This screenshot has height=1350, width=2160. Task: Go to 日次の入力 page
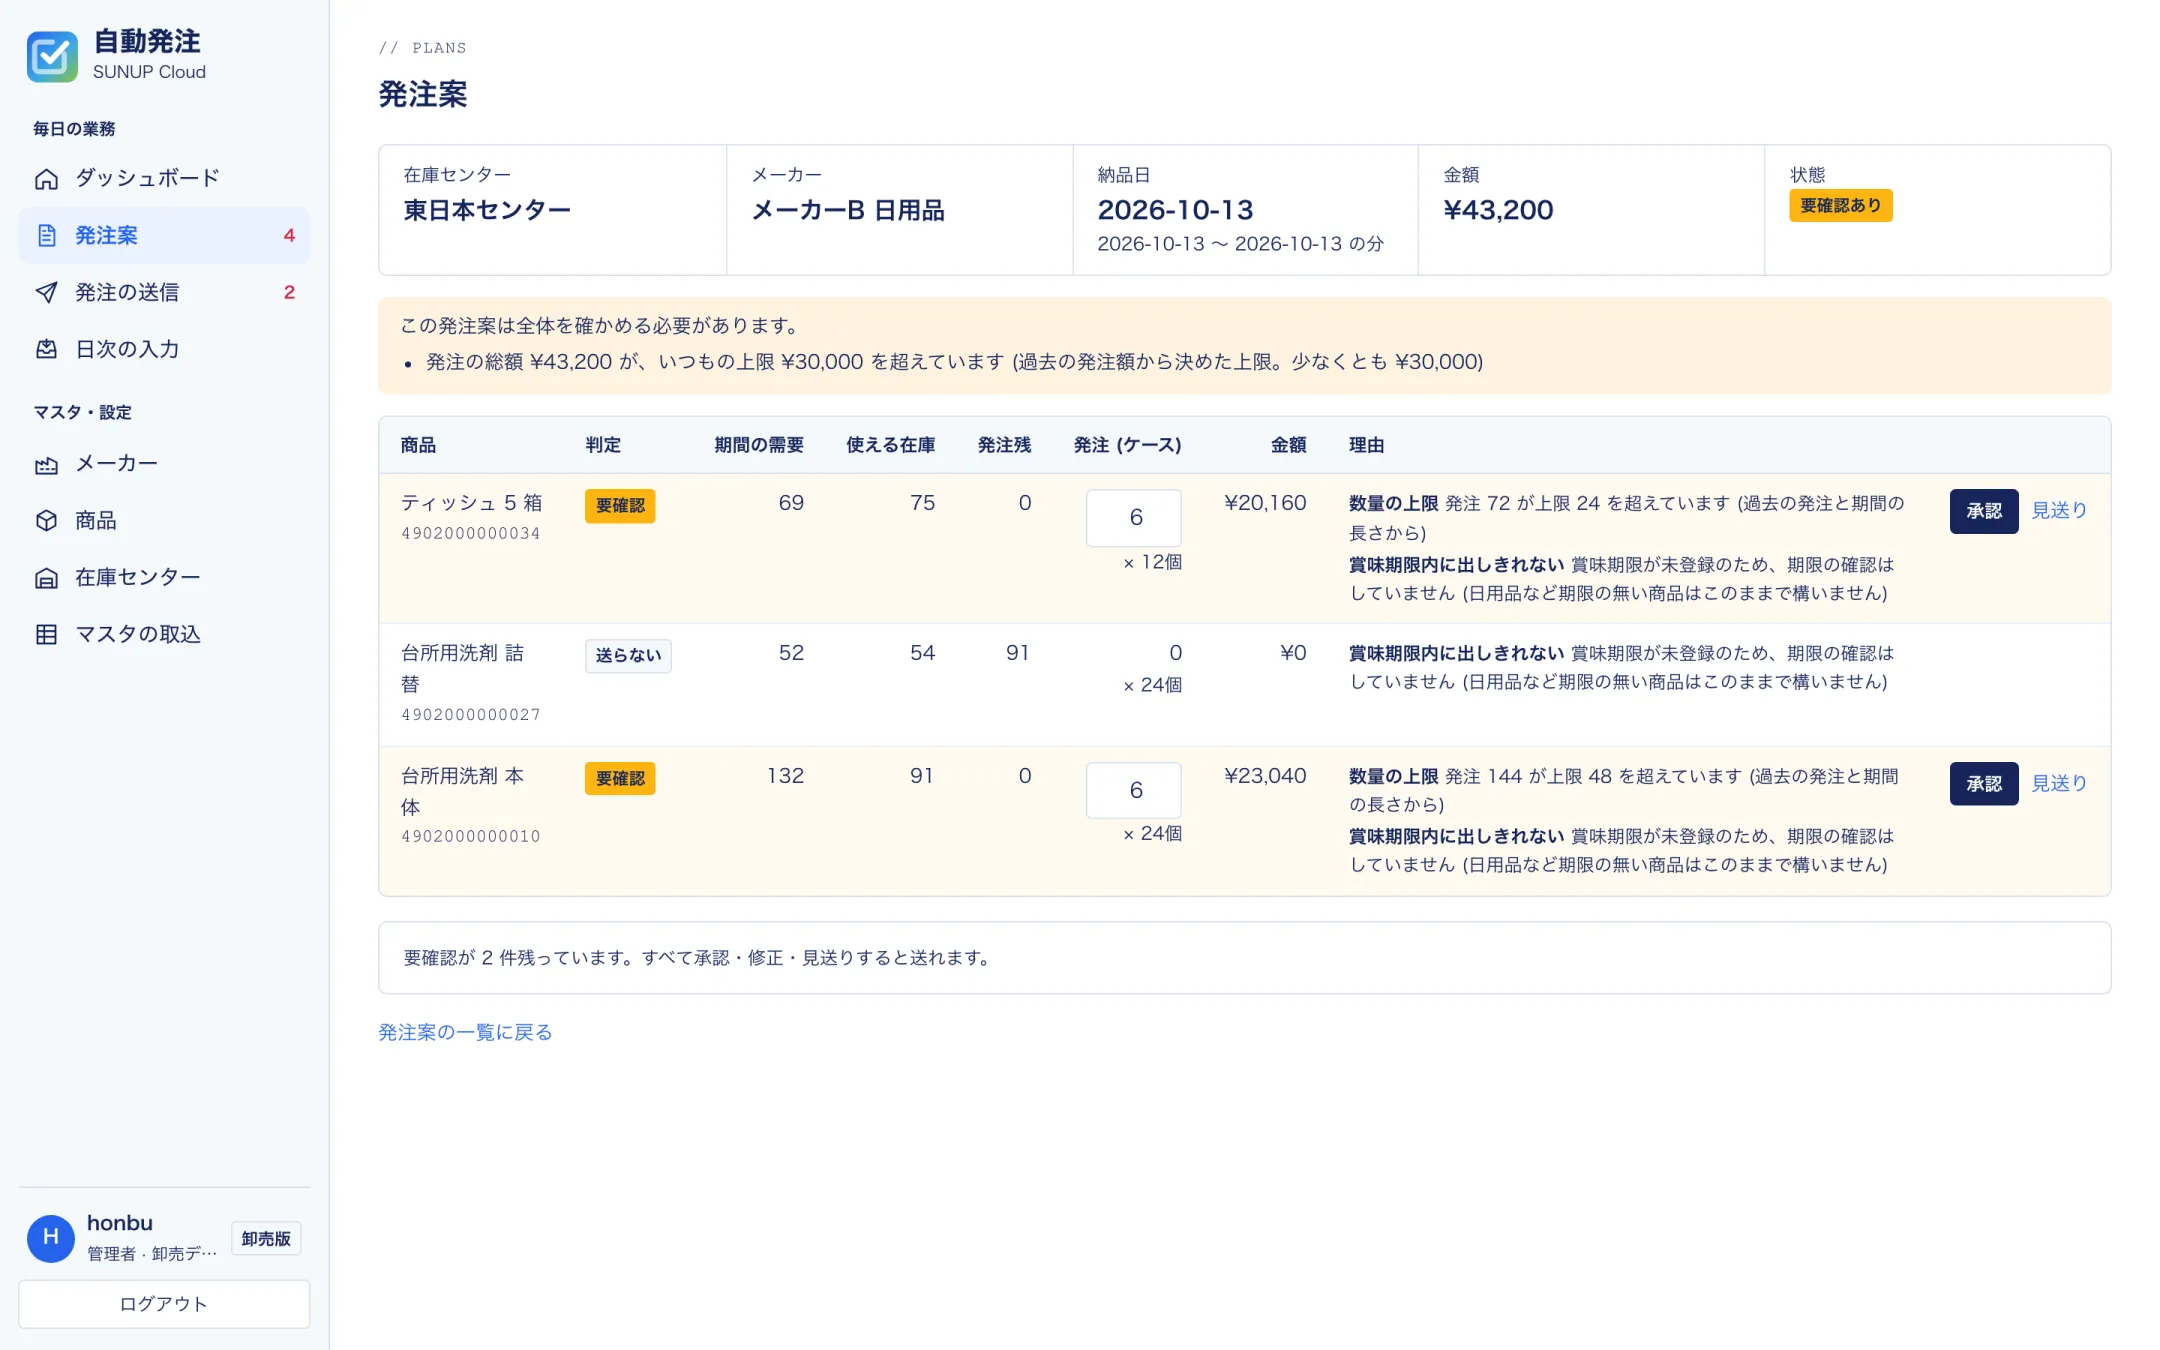(x=164, y=350)
